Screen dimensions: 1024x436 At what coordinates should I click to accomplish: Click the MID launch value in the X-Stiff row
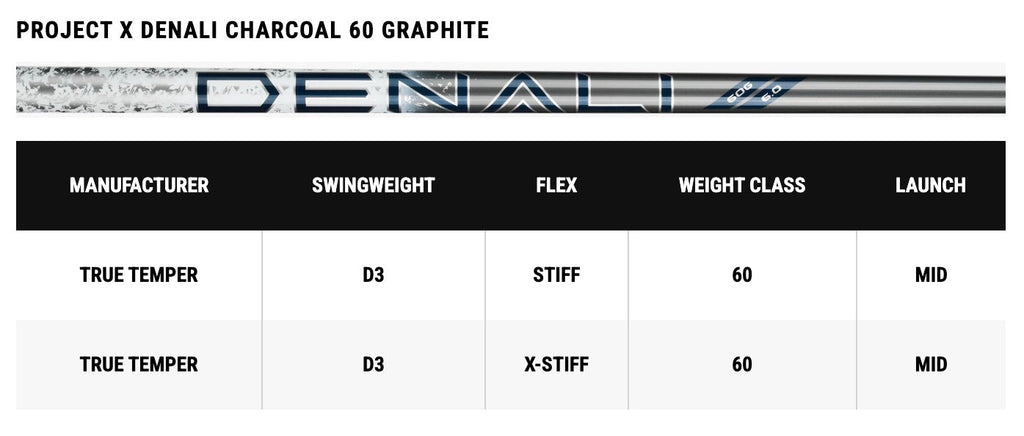(930, 364)
